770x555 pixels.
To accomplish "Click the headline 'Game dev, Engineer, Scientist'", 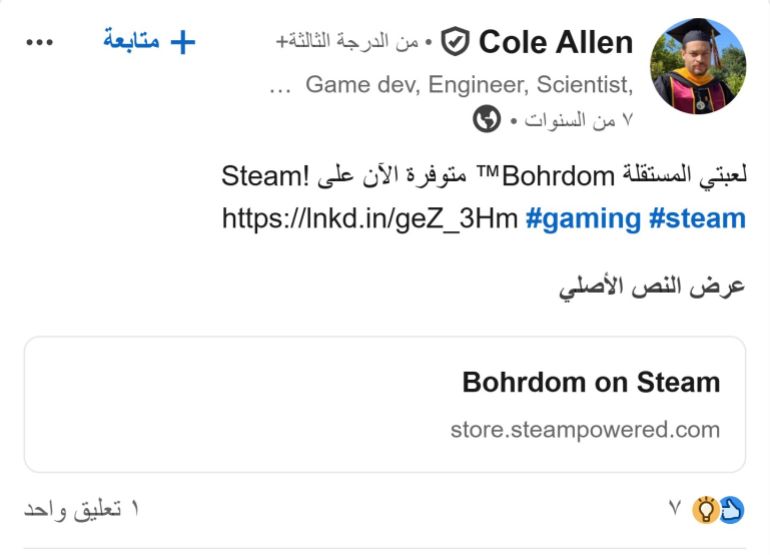I will [469, 84].
